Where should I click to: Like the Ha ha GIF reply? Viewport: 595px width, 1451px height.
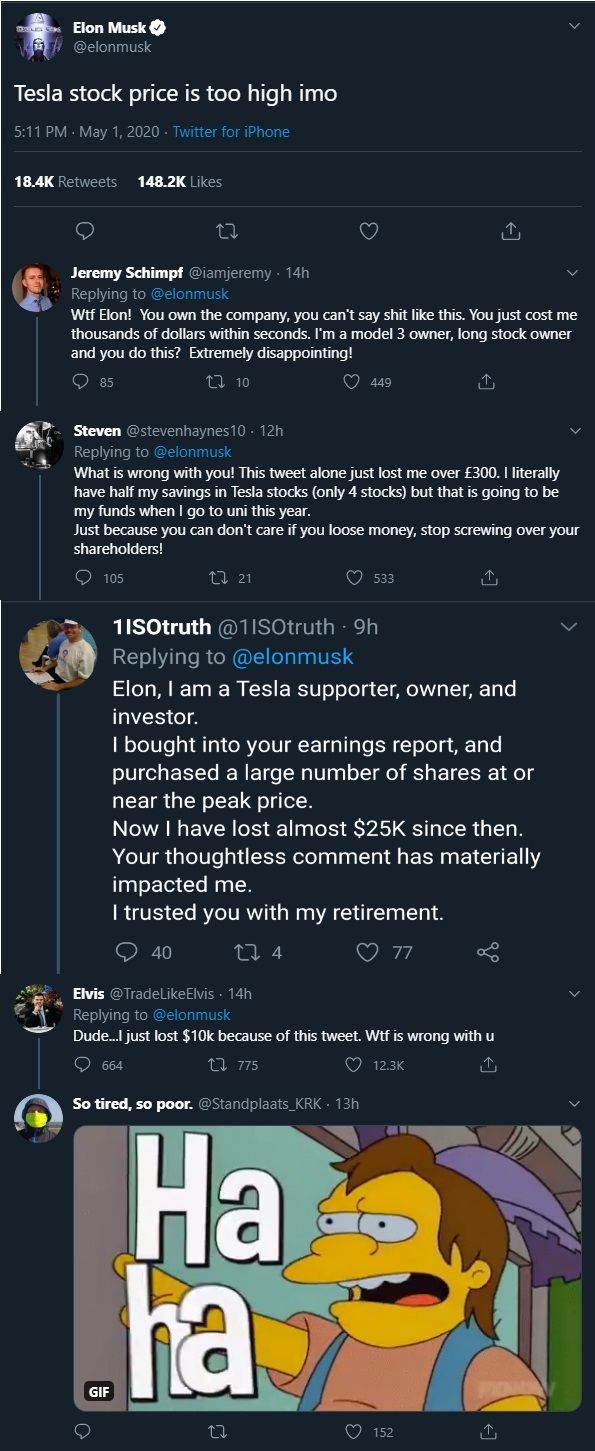[352, 1433]
